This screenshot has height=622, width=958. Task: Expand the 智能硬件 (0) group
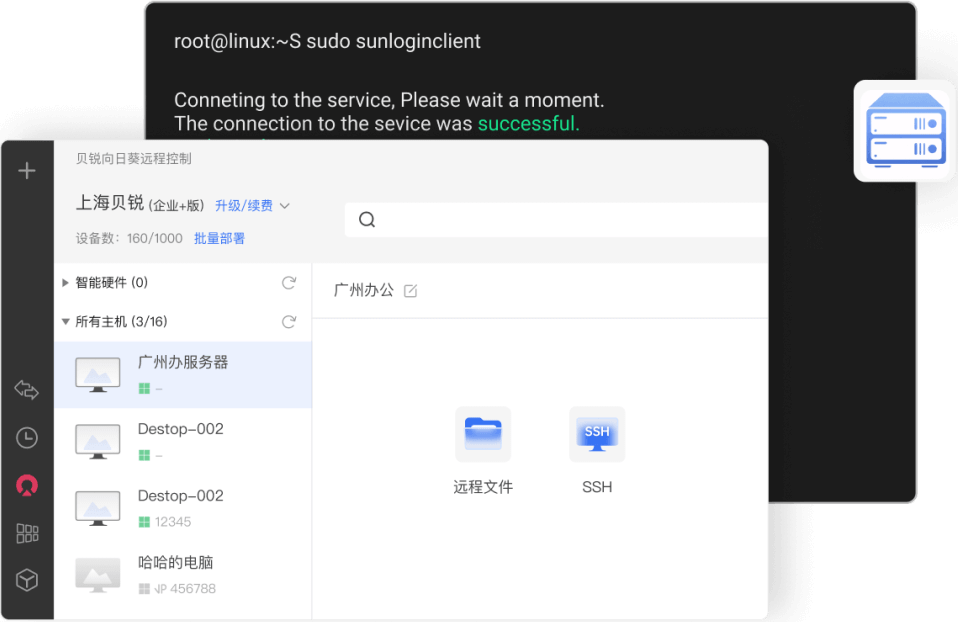click(66, 283)
